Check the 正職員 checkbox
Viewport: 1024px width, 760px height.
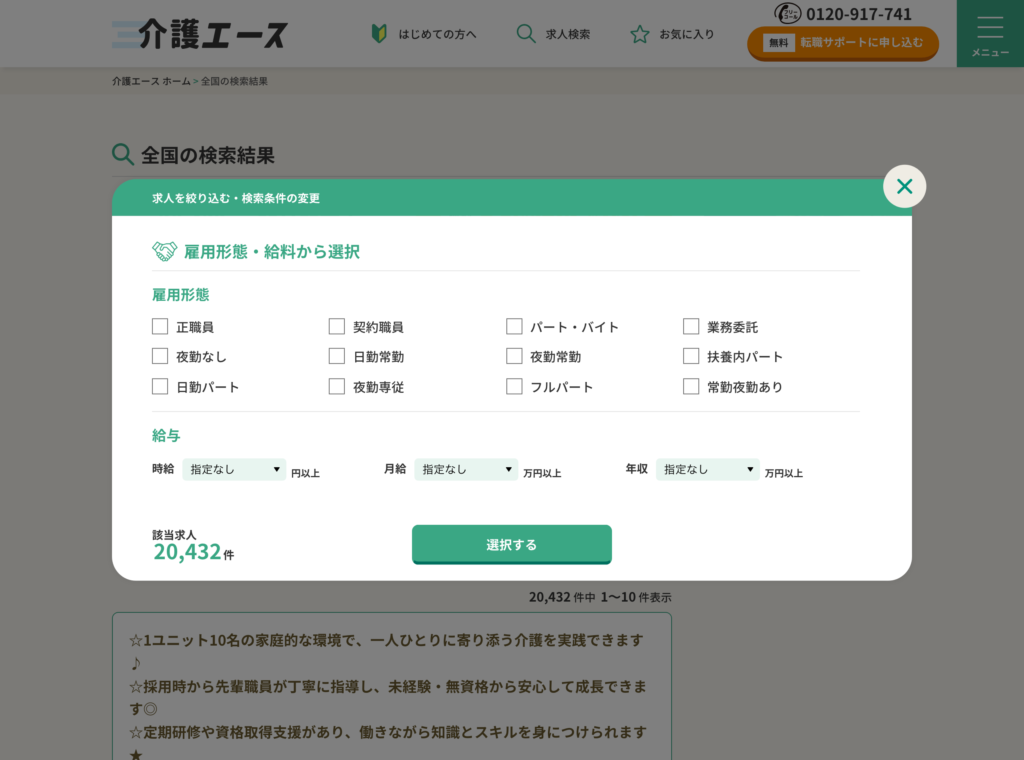(160, 326)
